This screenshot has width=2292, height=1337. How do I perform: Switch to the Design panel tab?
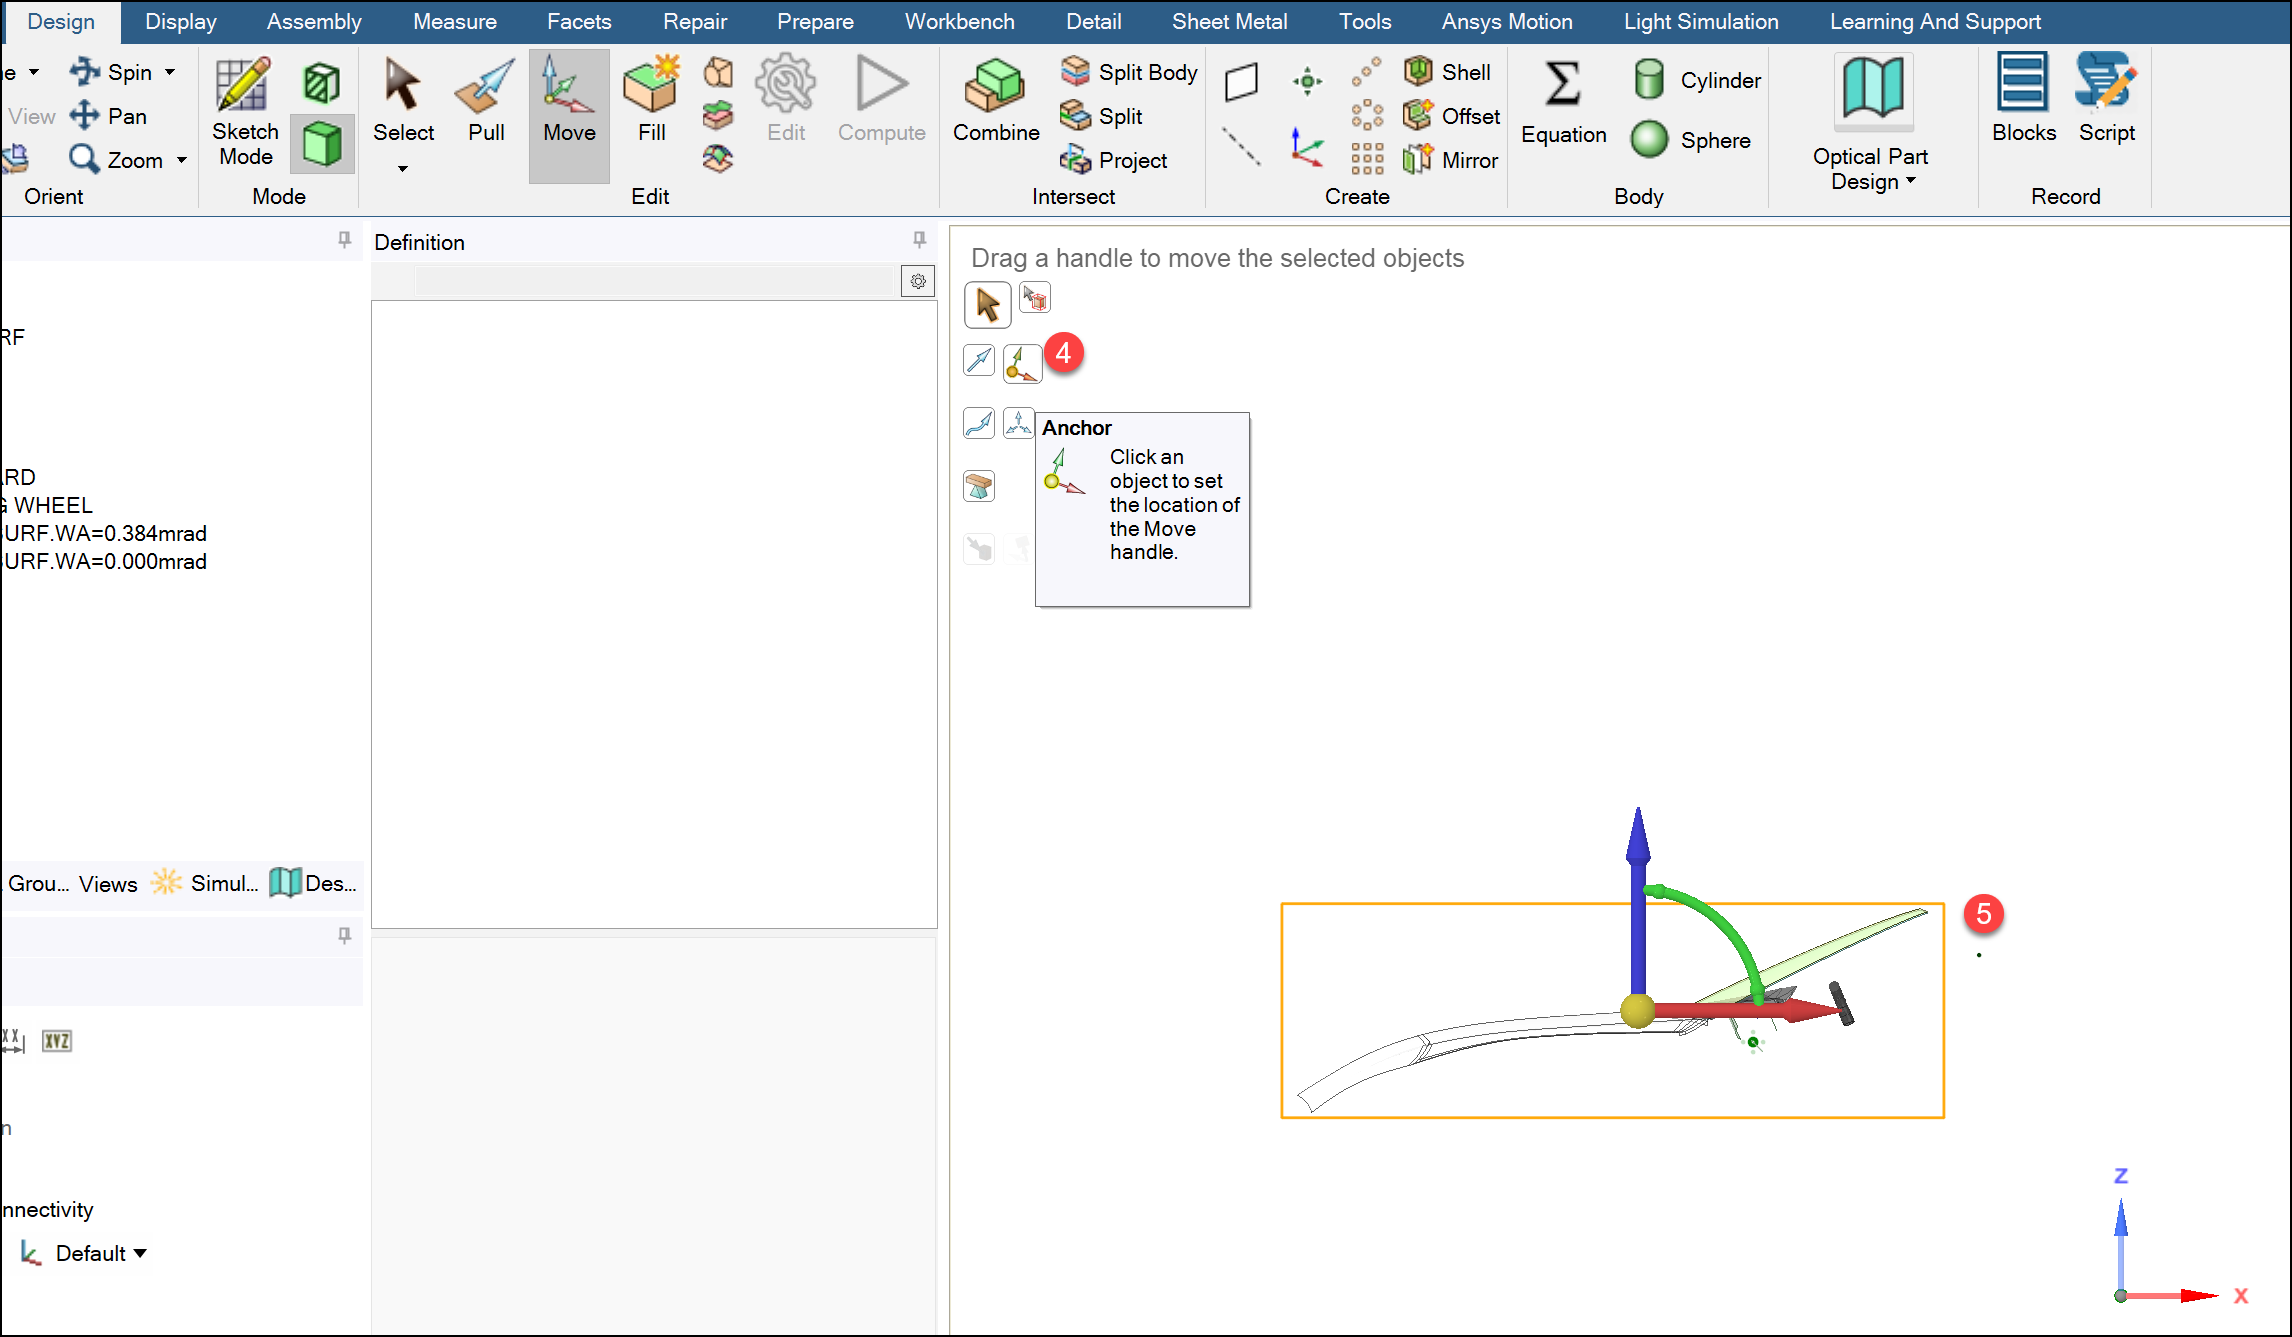tap(313, 883)
